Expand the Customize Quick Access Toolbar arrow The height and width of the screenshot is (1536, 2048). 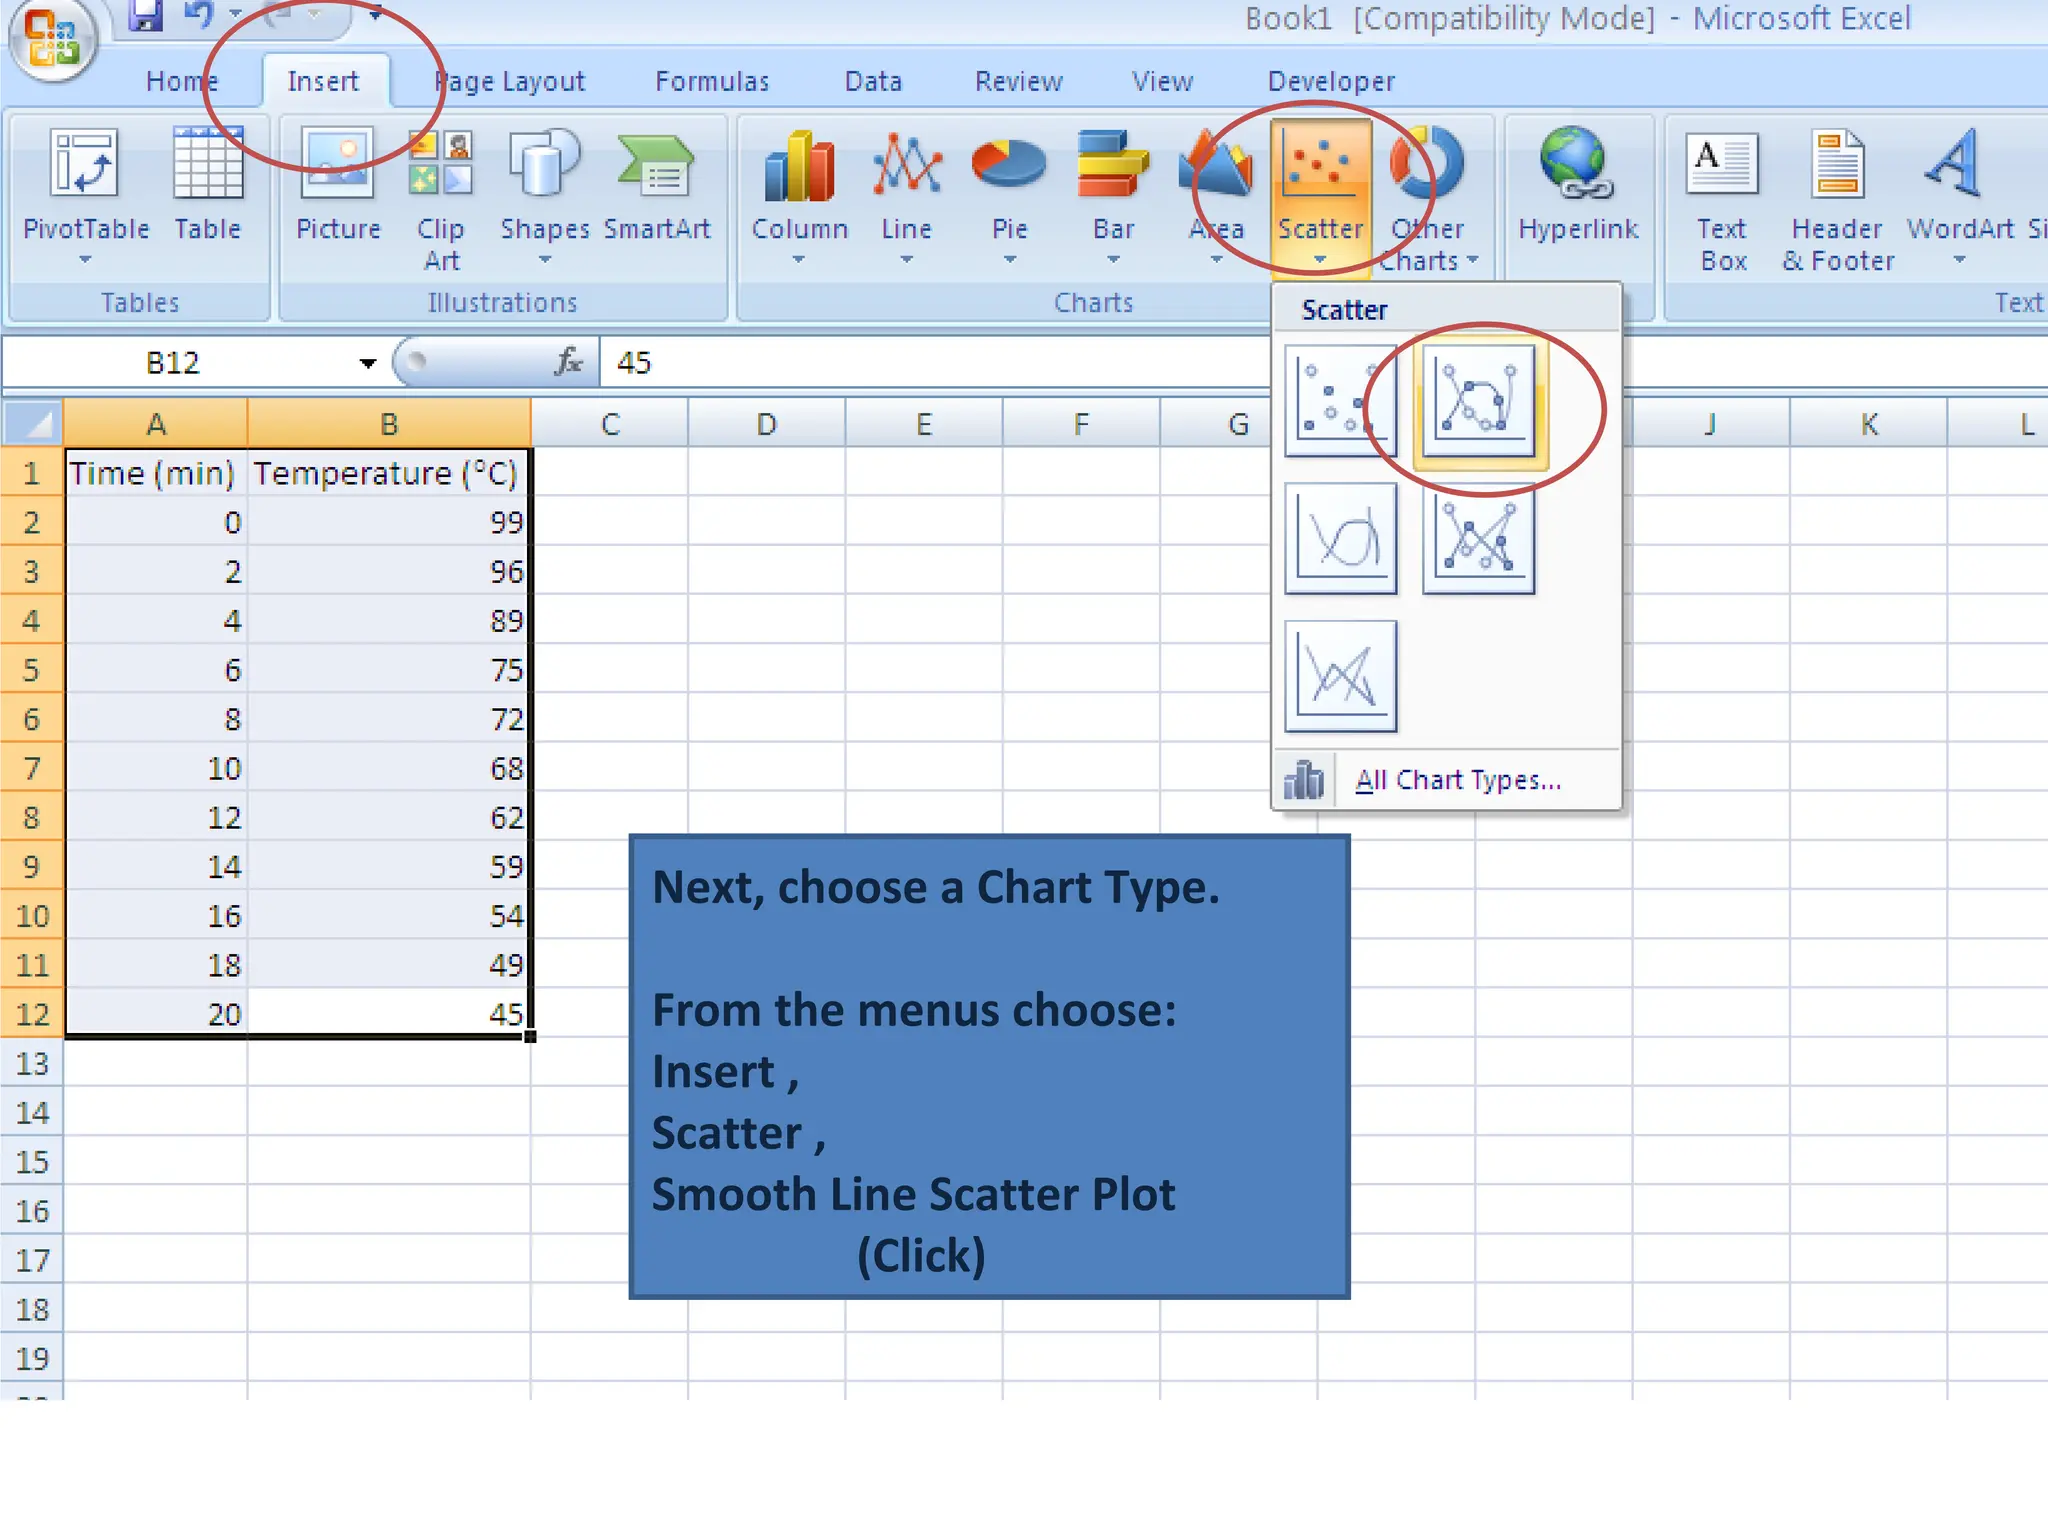(x=375, y=14)
